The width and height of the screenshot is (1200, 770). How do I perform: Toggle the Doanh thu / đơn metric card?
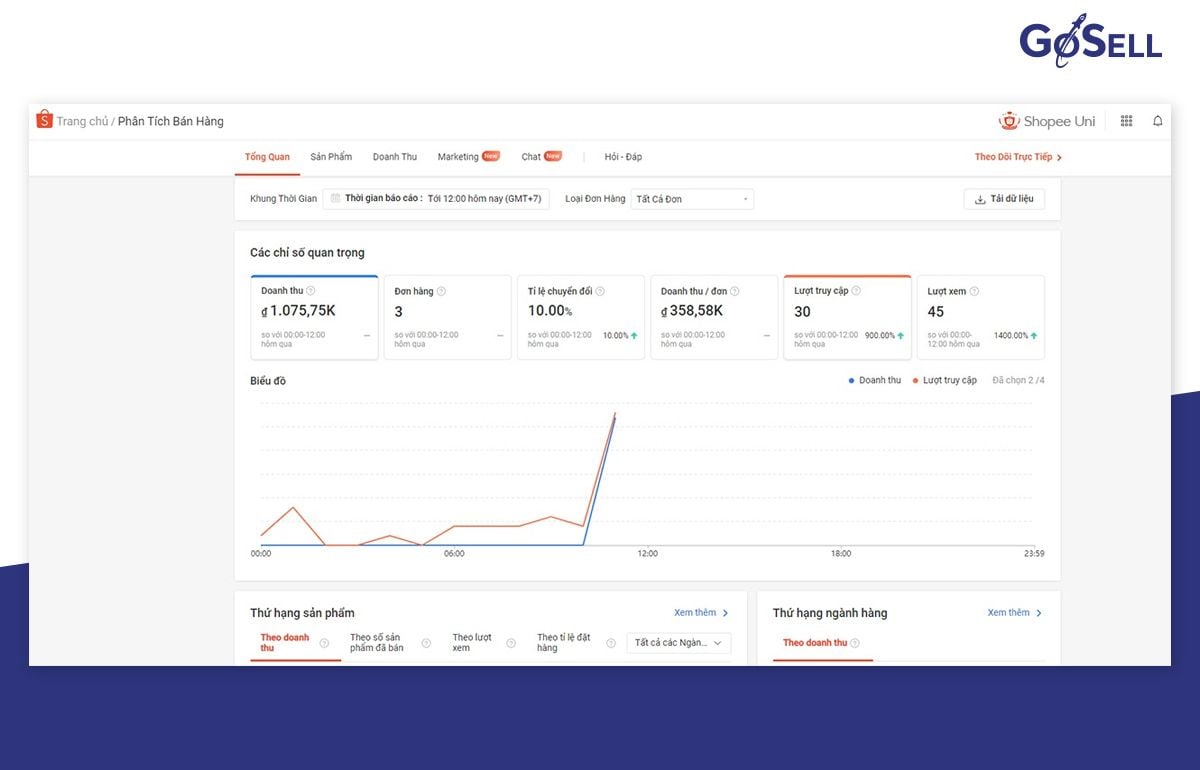pos(714,317)
